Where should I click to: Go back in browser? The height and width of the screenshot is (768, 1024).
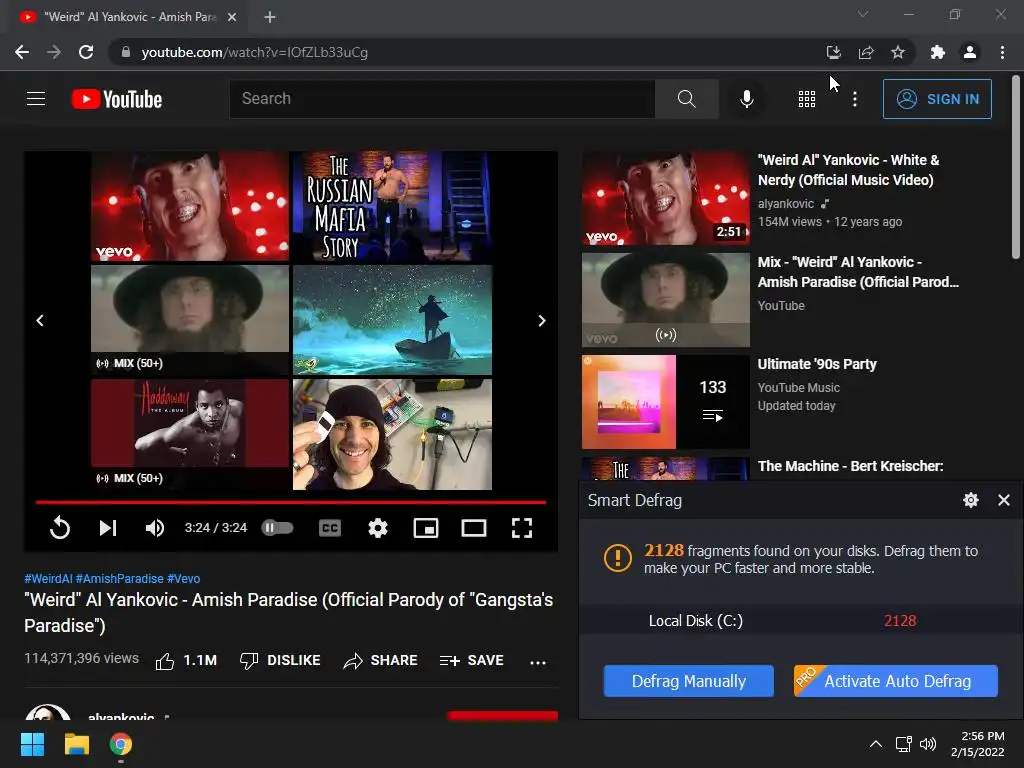click(x=22, y=52)
